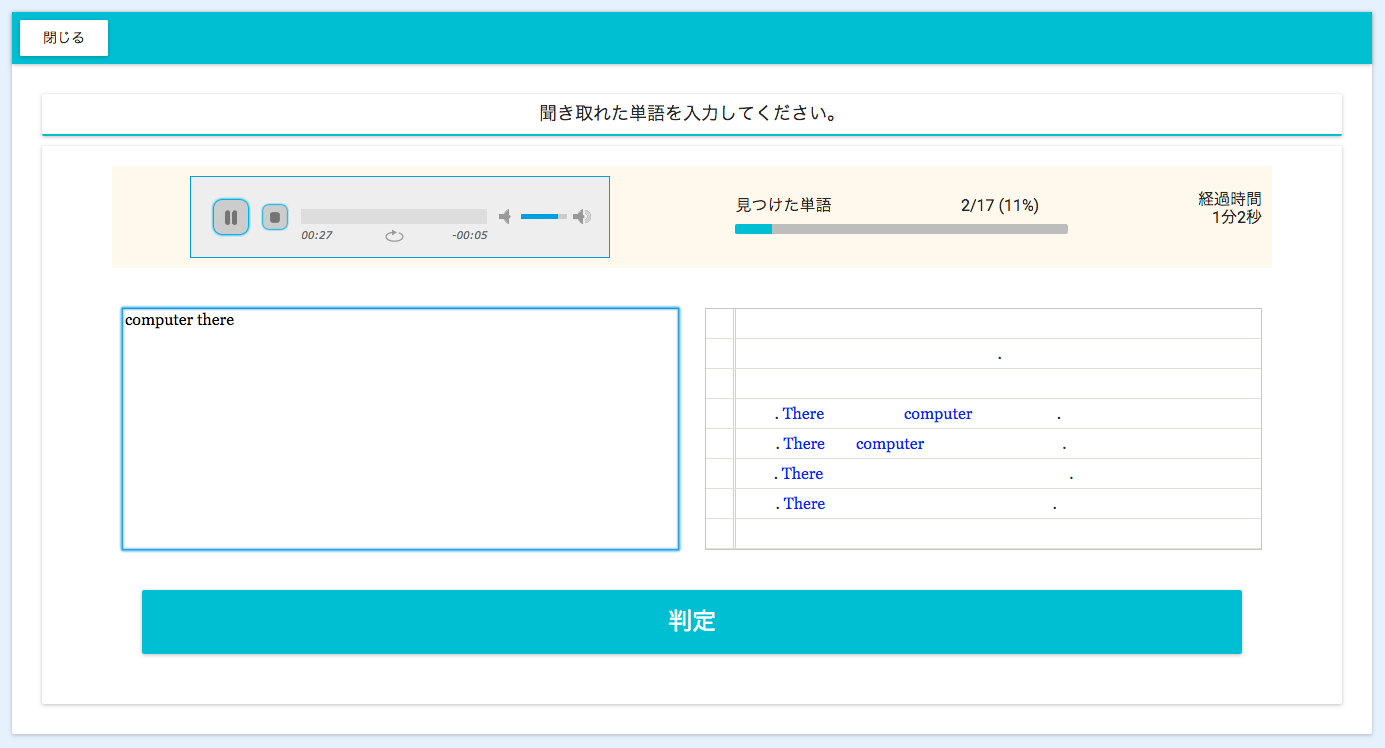1385x748 pixels.
Task: Click the remaining time -00:05 label
Action: tap(469, 236)
